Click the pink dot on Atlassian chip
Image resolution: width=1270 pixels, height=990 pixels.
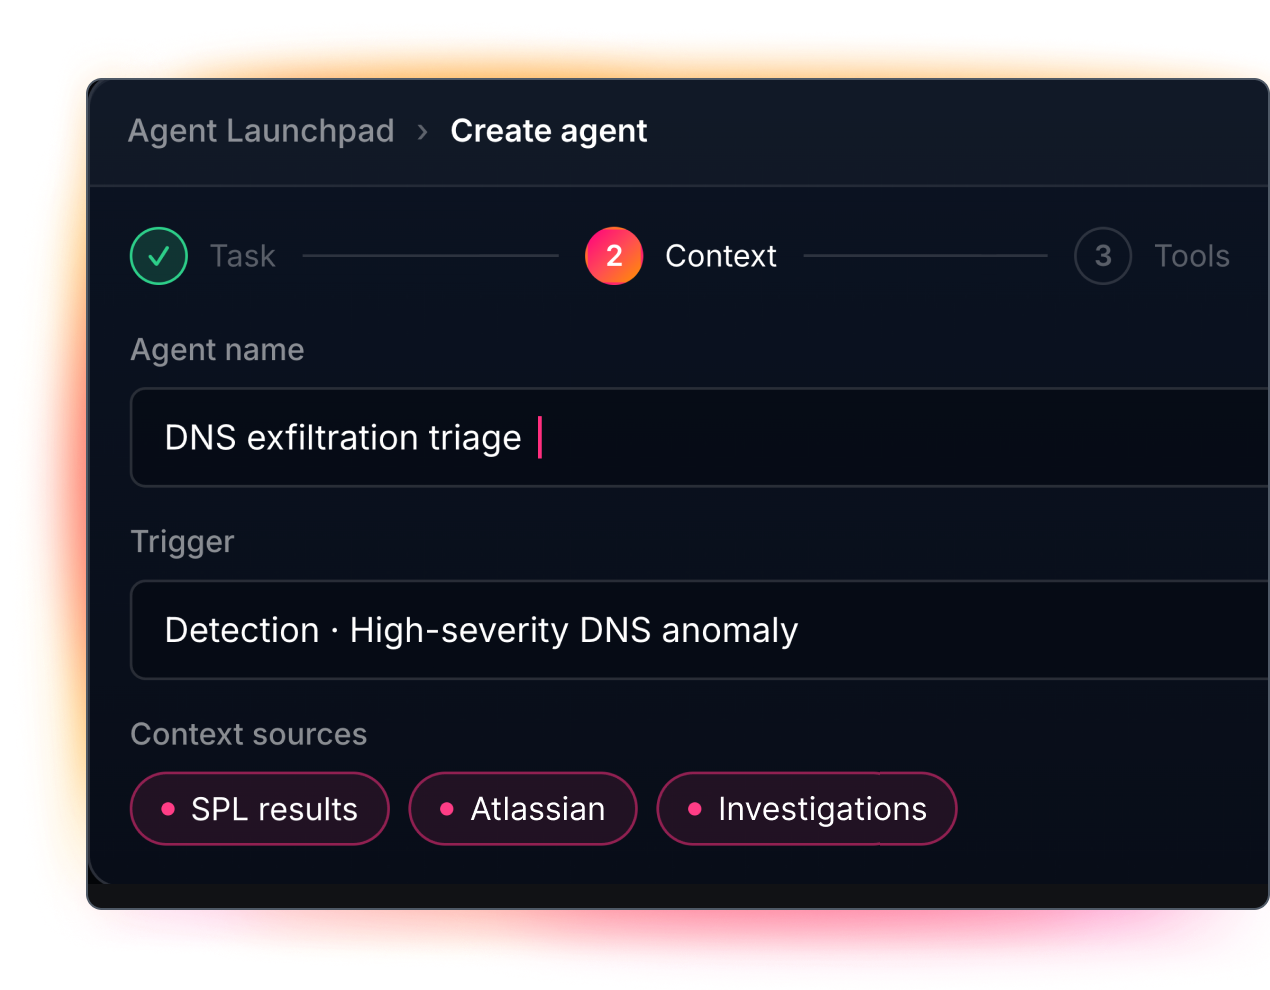tap(447, 809)
